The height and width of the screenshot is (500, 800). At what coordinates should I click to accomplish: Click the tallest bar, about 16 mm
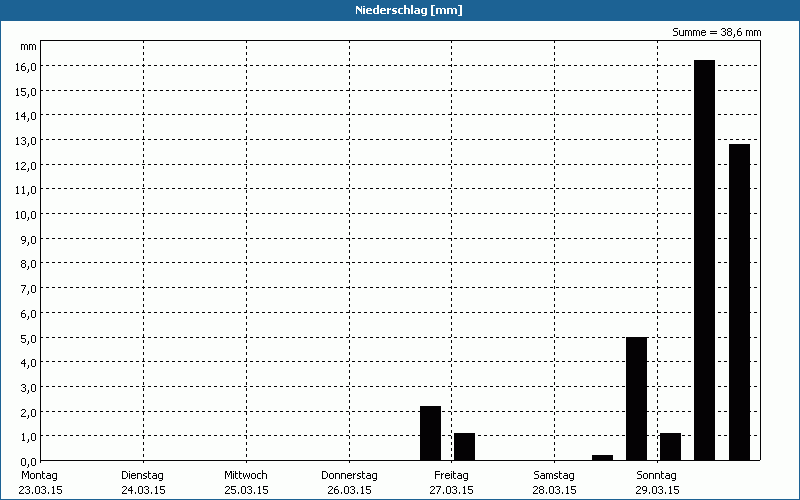(705, 260)
